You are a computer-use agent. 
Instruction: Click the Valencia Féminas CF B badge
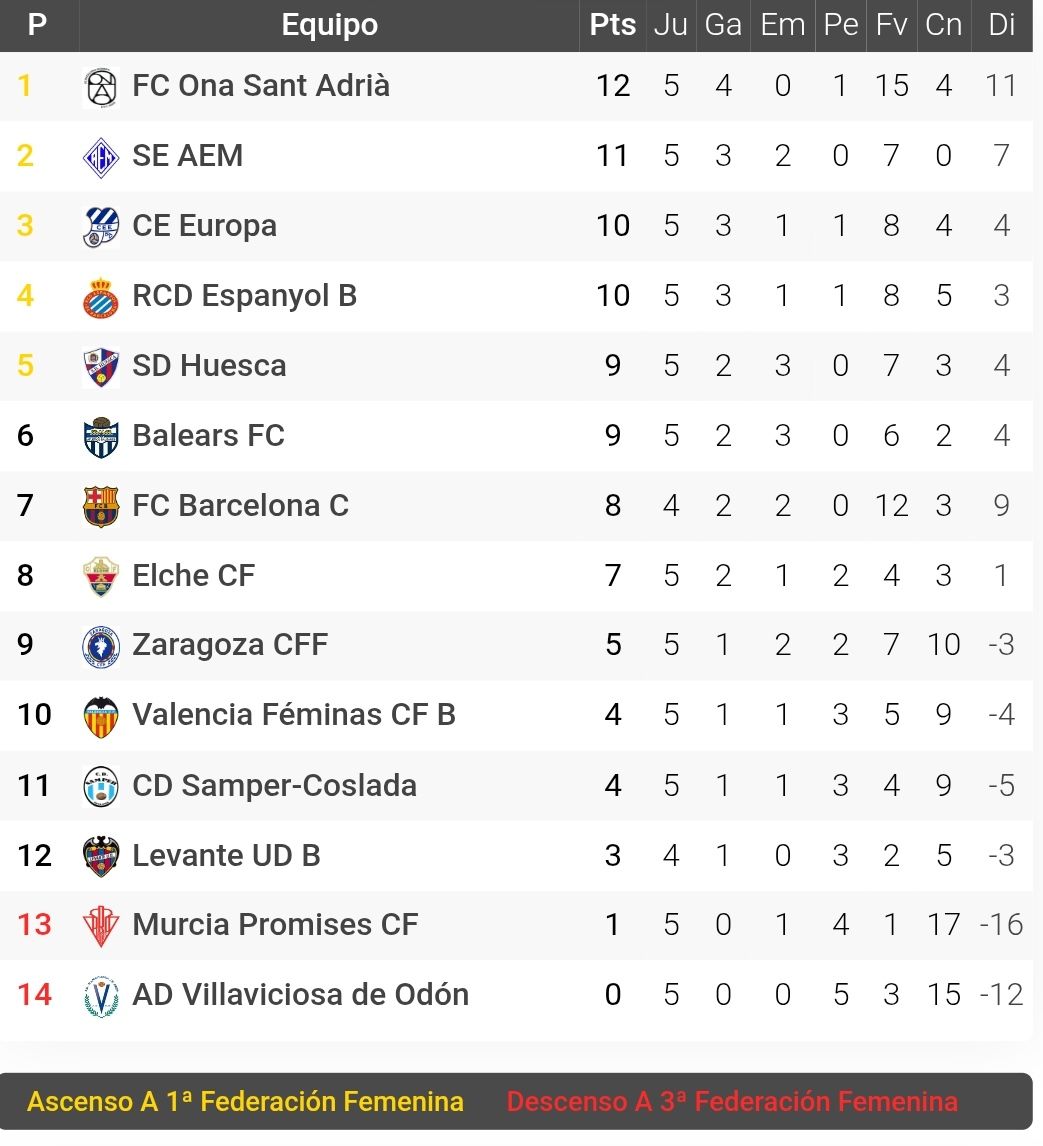(101, 716)
